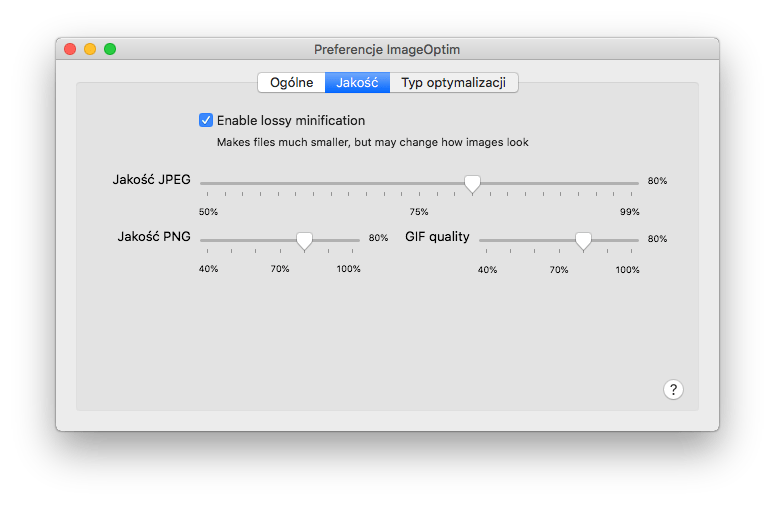Select the Jakość tab

coord(357,83)
